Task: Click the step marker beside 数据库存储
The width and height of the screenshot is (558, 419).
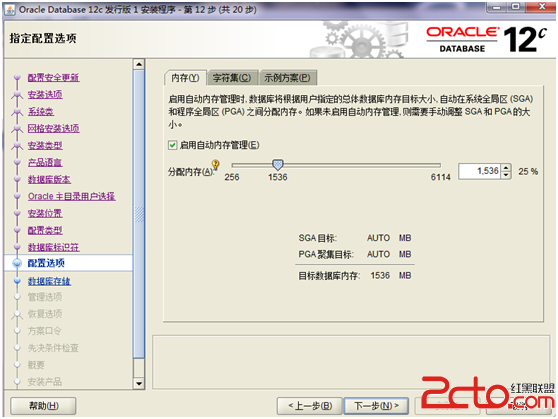Action: 17,281
